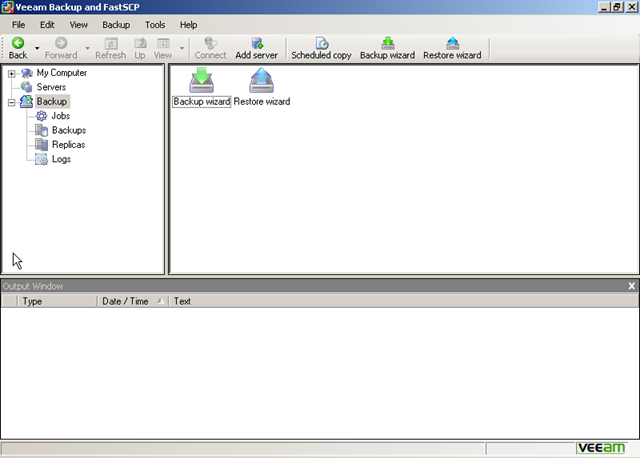
Task: Close the Output Window panel
Action: 631,286
